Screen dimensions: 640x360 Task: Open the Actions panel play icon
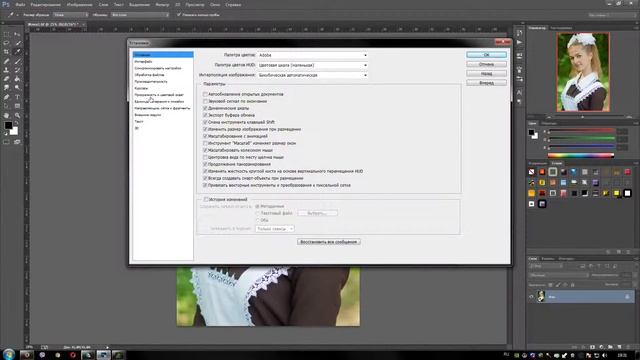pyautogui.click(x=519, y=42)
